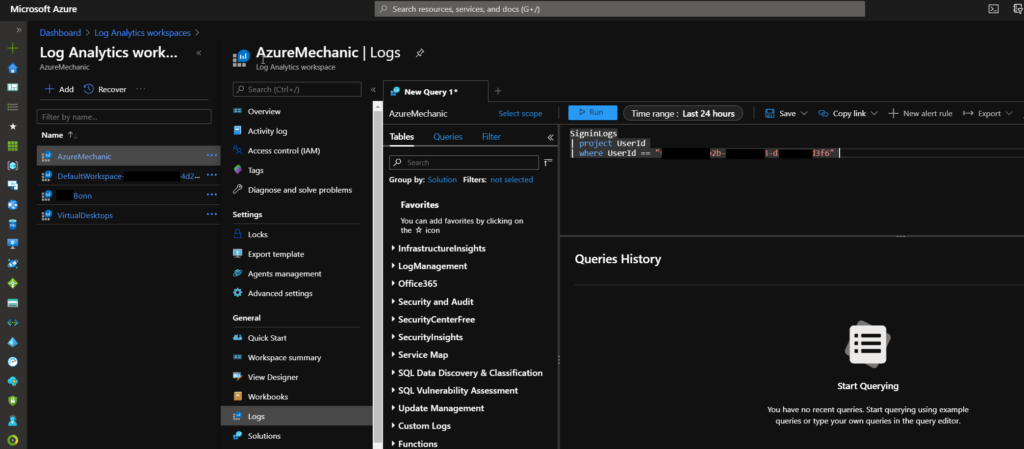Click Dashboard breadcrumb link
The image size is (1024, 449).
[x=60, y=32]
